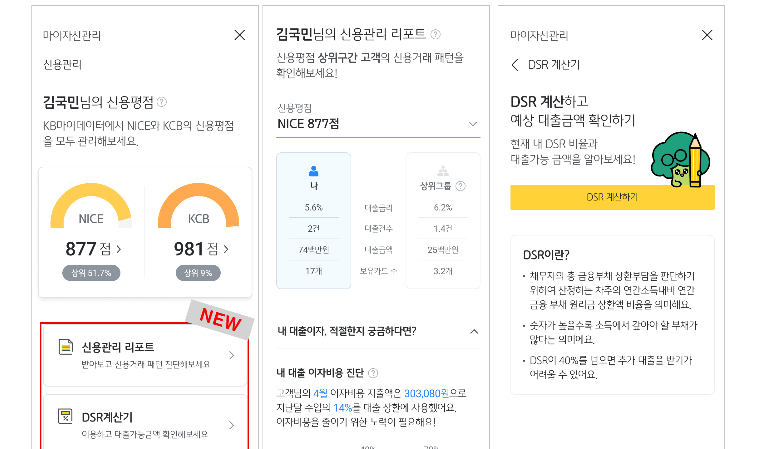Click the DSR계산기 calculator icon
This screenshot has width=760, height=449.
[x=65, y=416]
